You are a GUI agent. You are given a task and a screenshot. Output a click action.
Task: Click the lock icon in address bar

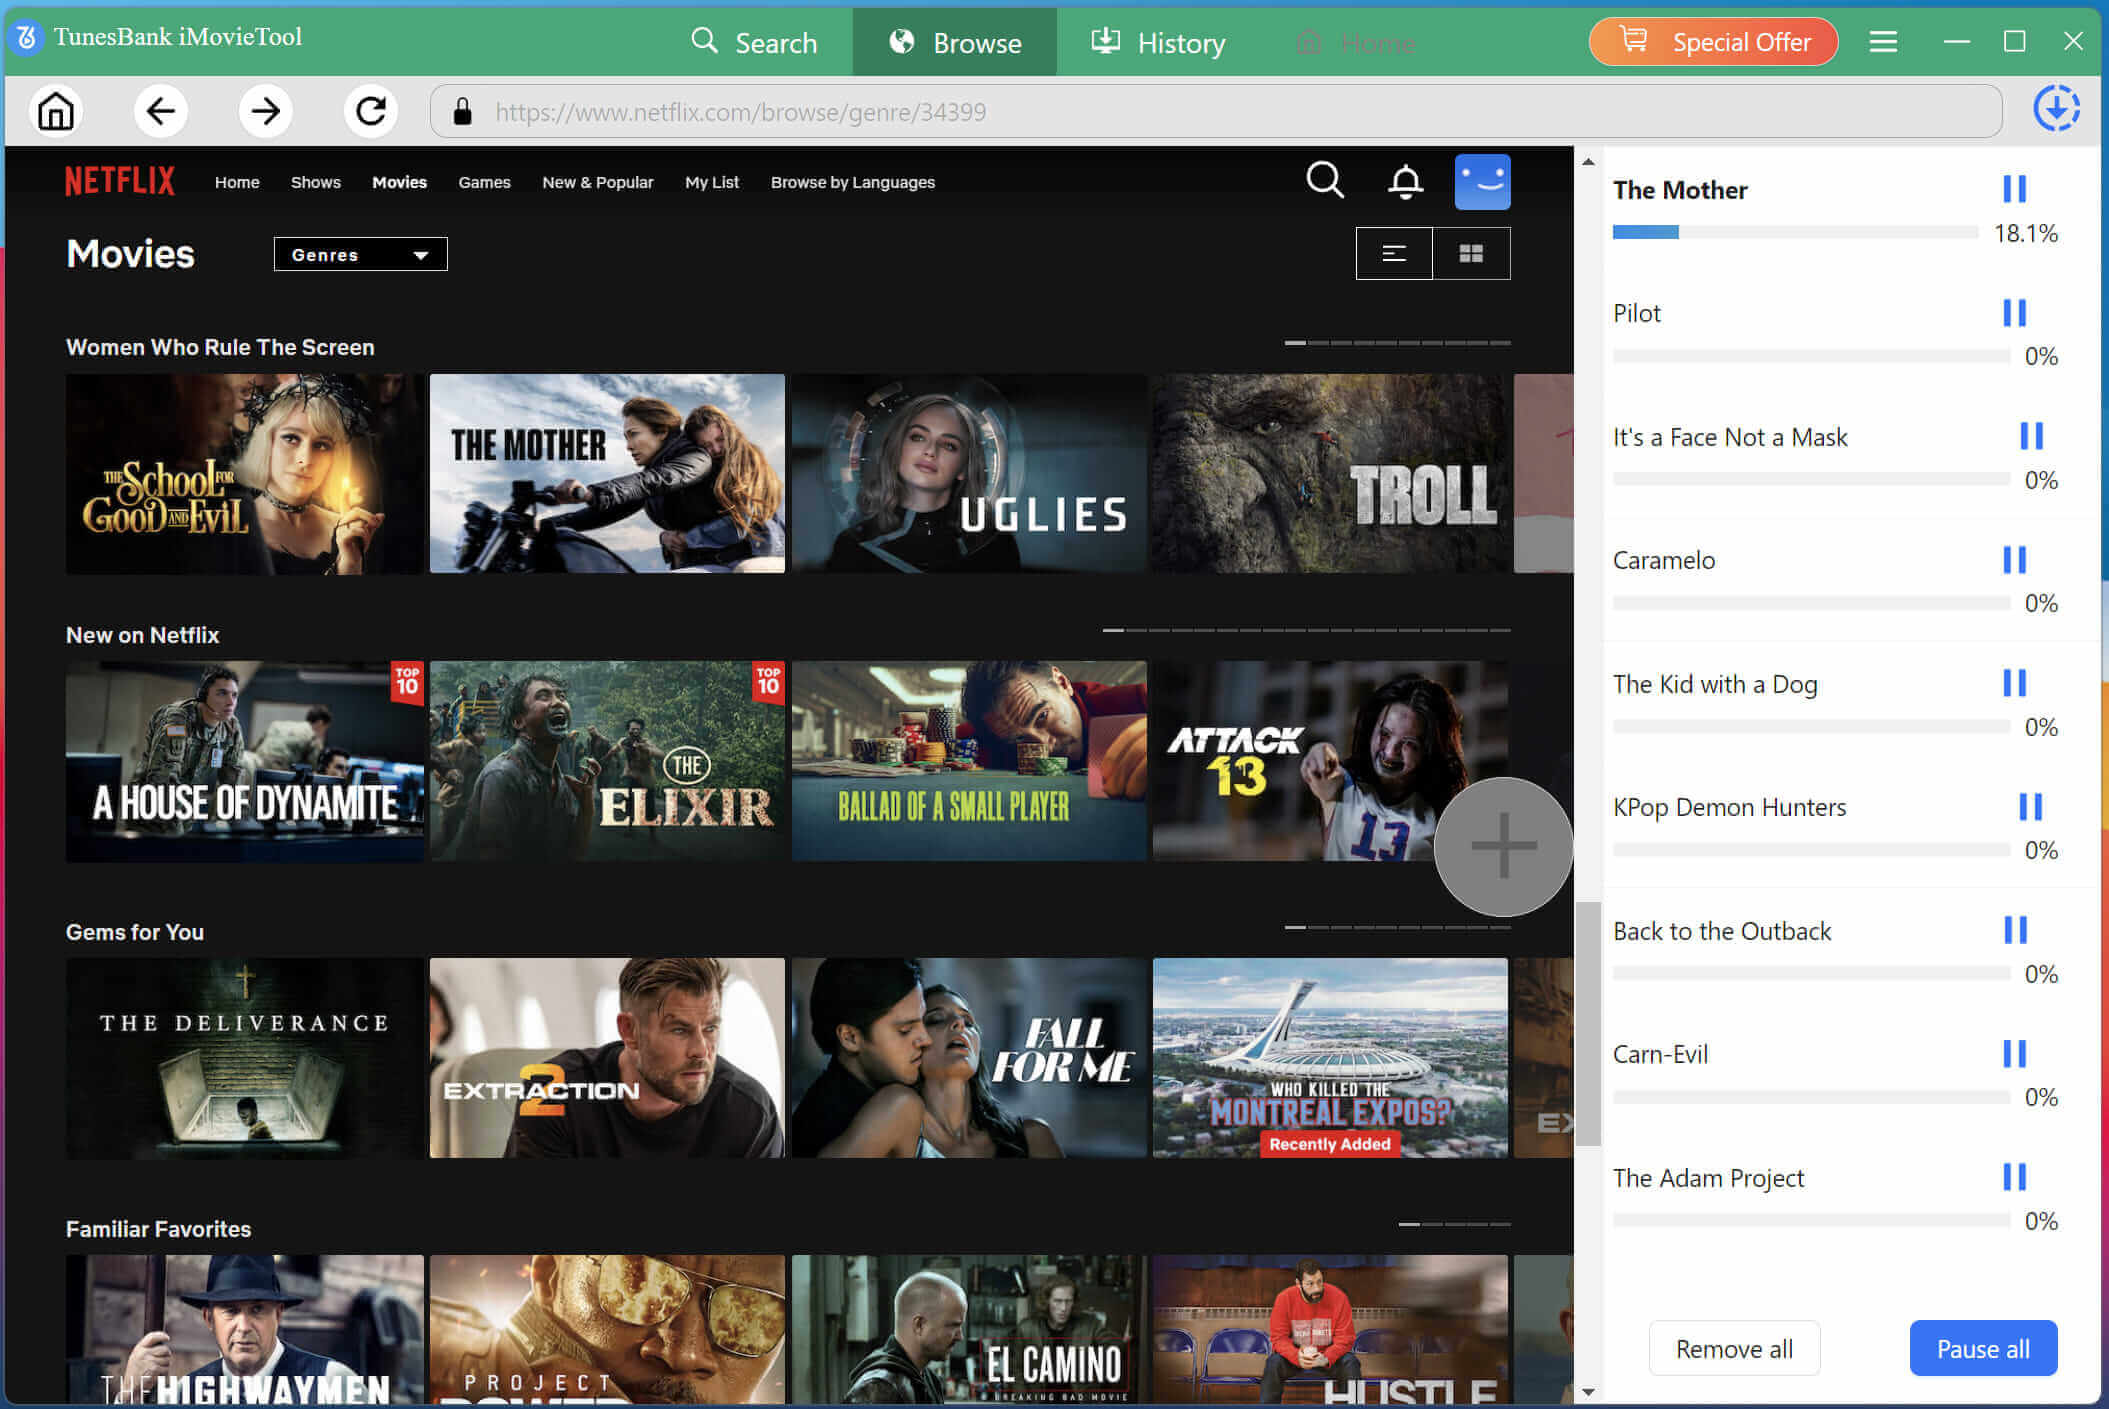pyautogui.click(x=462, y=111)
